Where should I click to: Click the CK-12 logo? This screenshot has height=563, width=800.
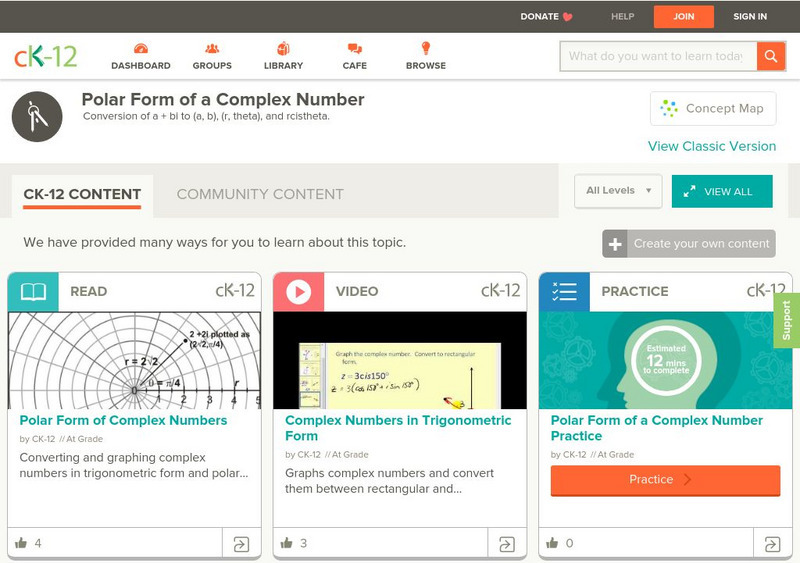click(45, 56)
